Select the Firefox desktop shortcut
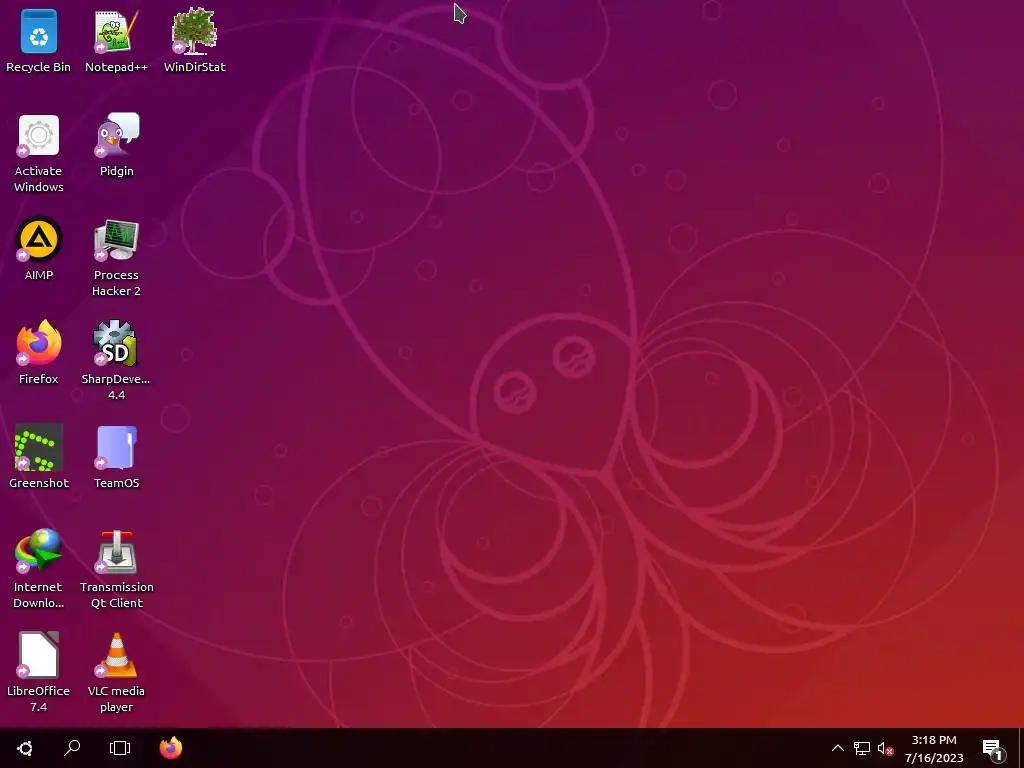1024x768 pixels. point(39,353)
